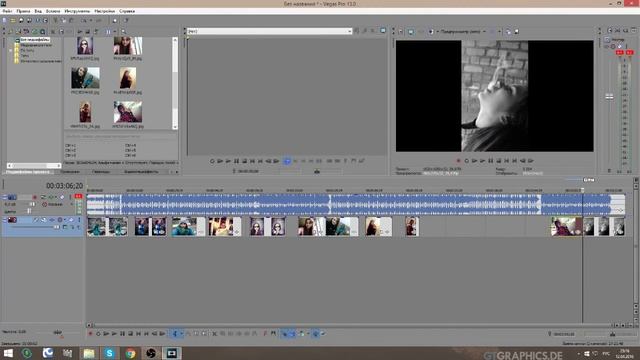The image size is (640, 360).
Task: Click Save Snapshot to File icon
Action: coord(516,31)
